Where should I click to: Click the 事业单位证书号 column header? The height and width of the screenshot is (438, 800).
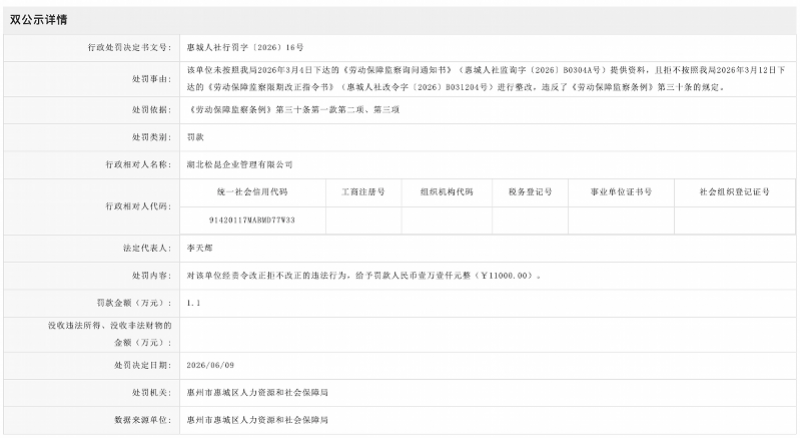(x=621, y=192)
